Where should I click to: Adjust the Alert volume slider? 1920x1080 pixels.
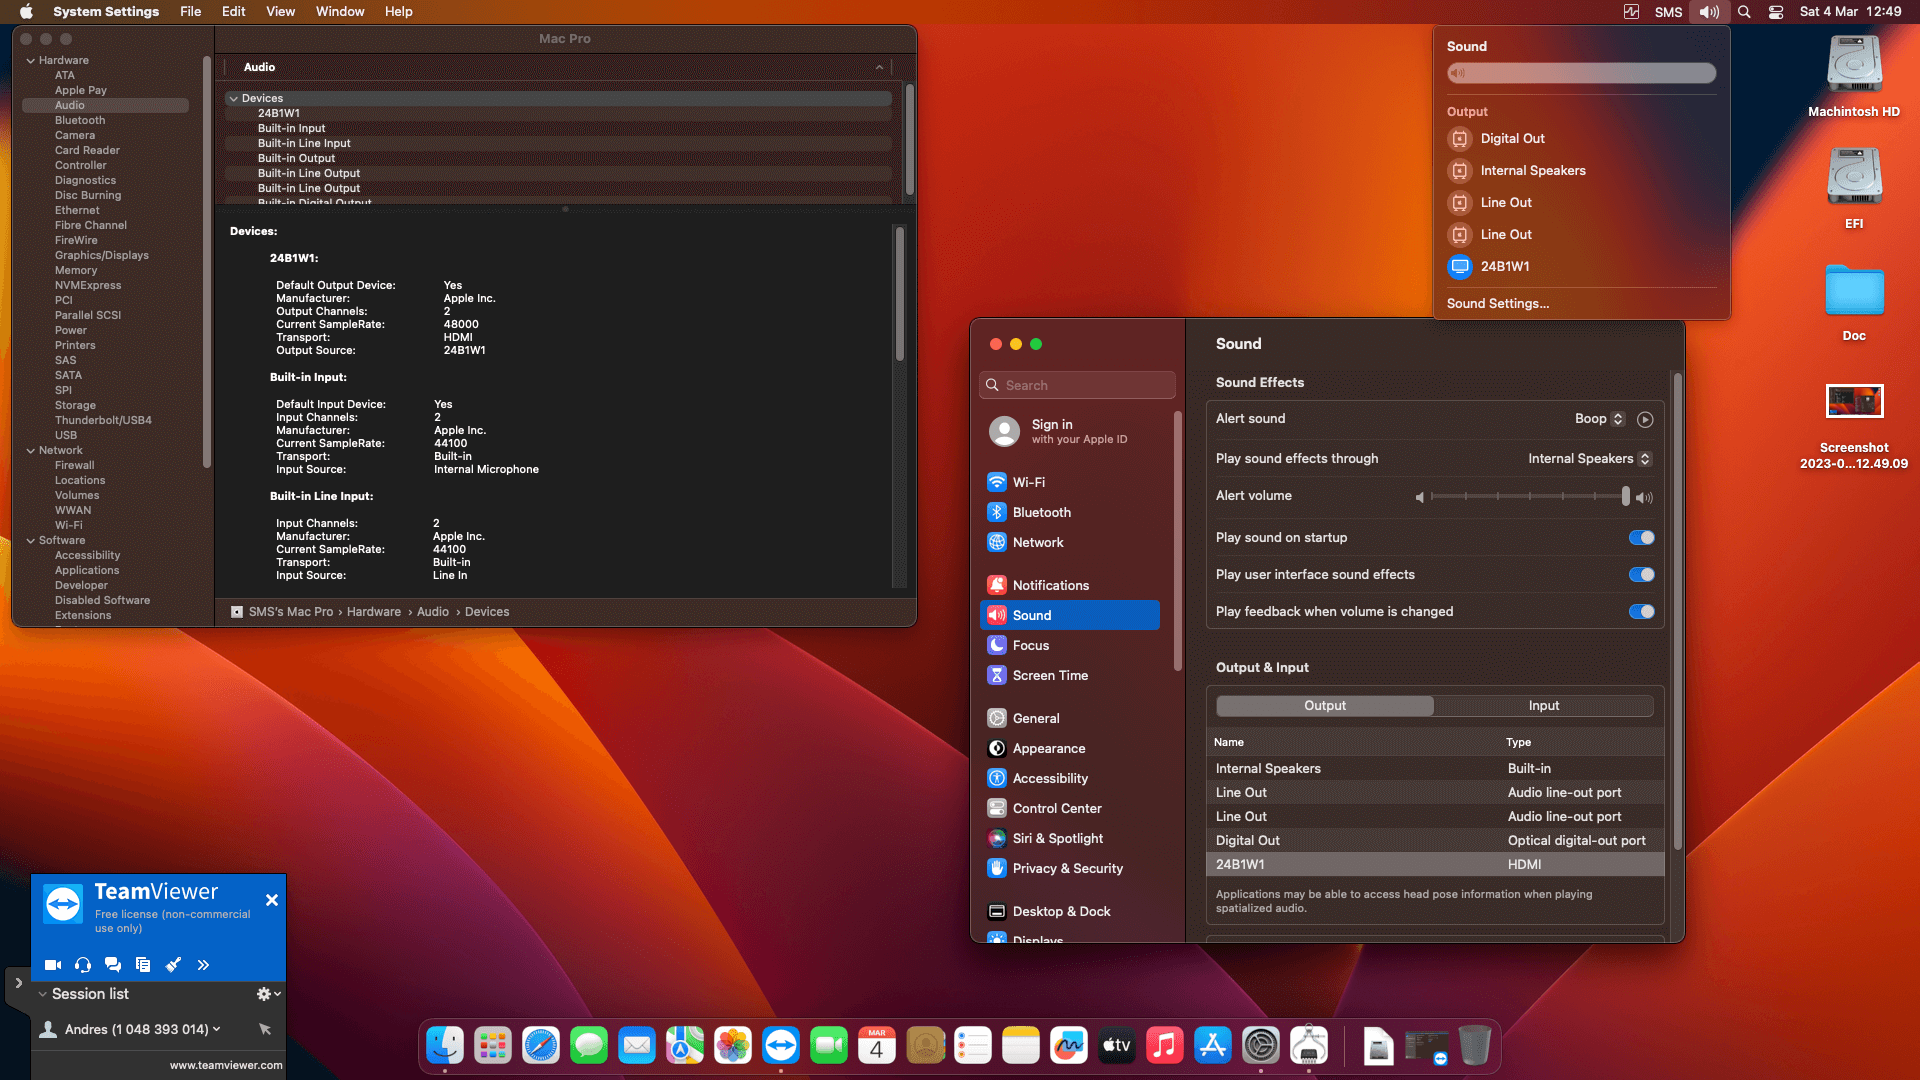point(1625,497)
